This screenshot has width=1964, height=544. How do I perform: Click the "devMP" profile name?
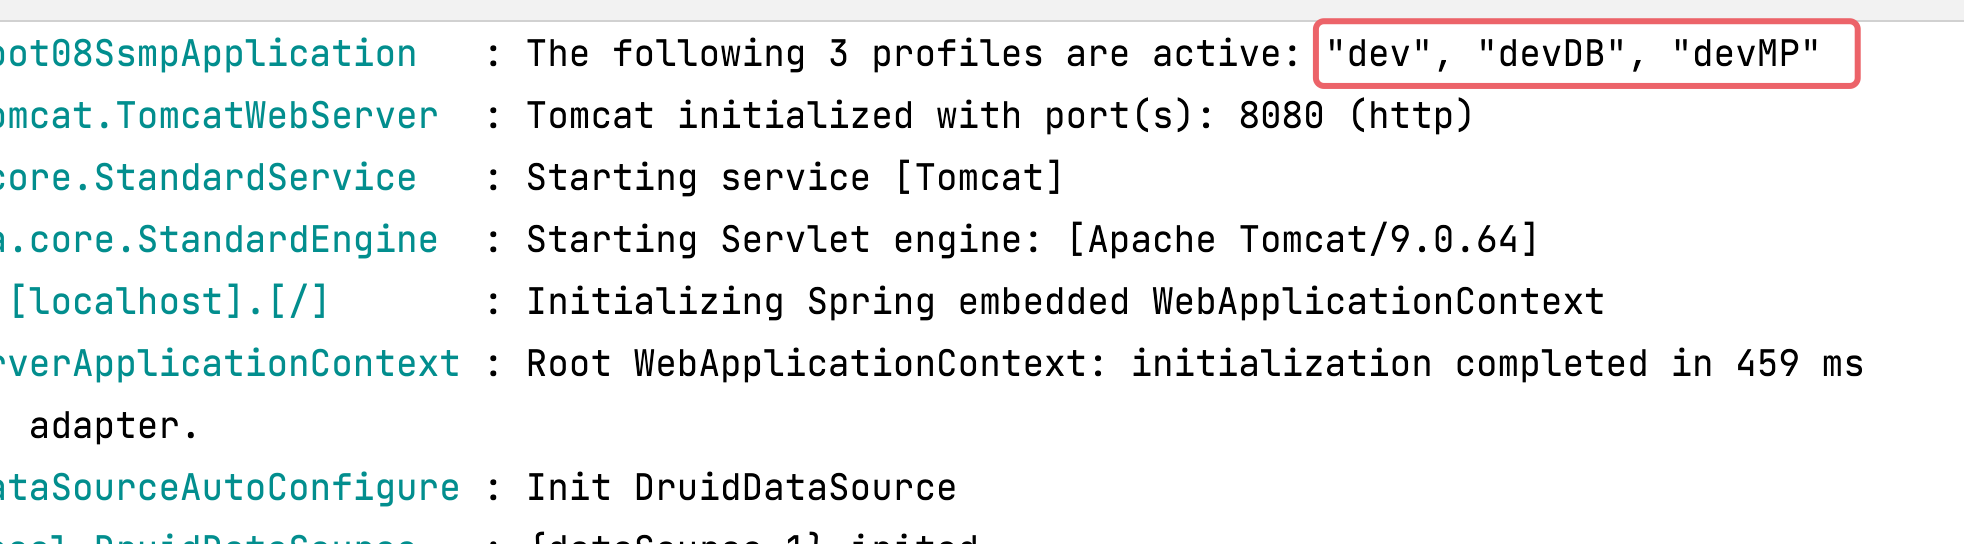click(x=1746, y=54)
